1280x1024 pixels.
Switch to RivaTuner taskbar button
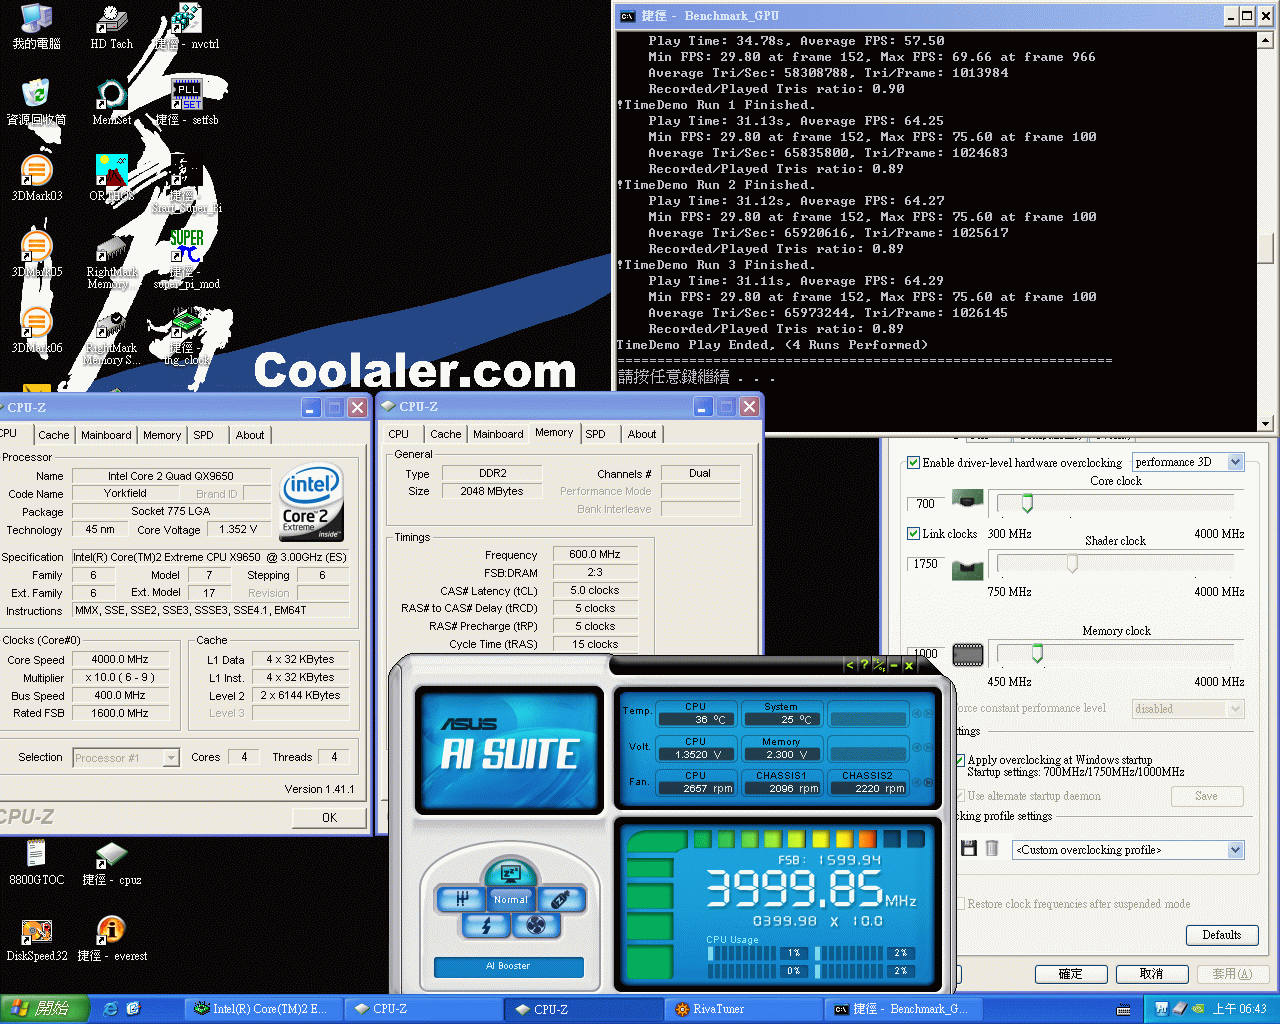tap(742, 1009)
